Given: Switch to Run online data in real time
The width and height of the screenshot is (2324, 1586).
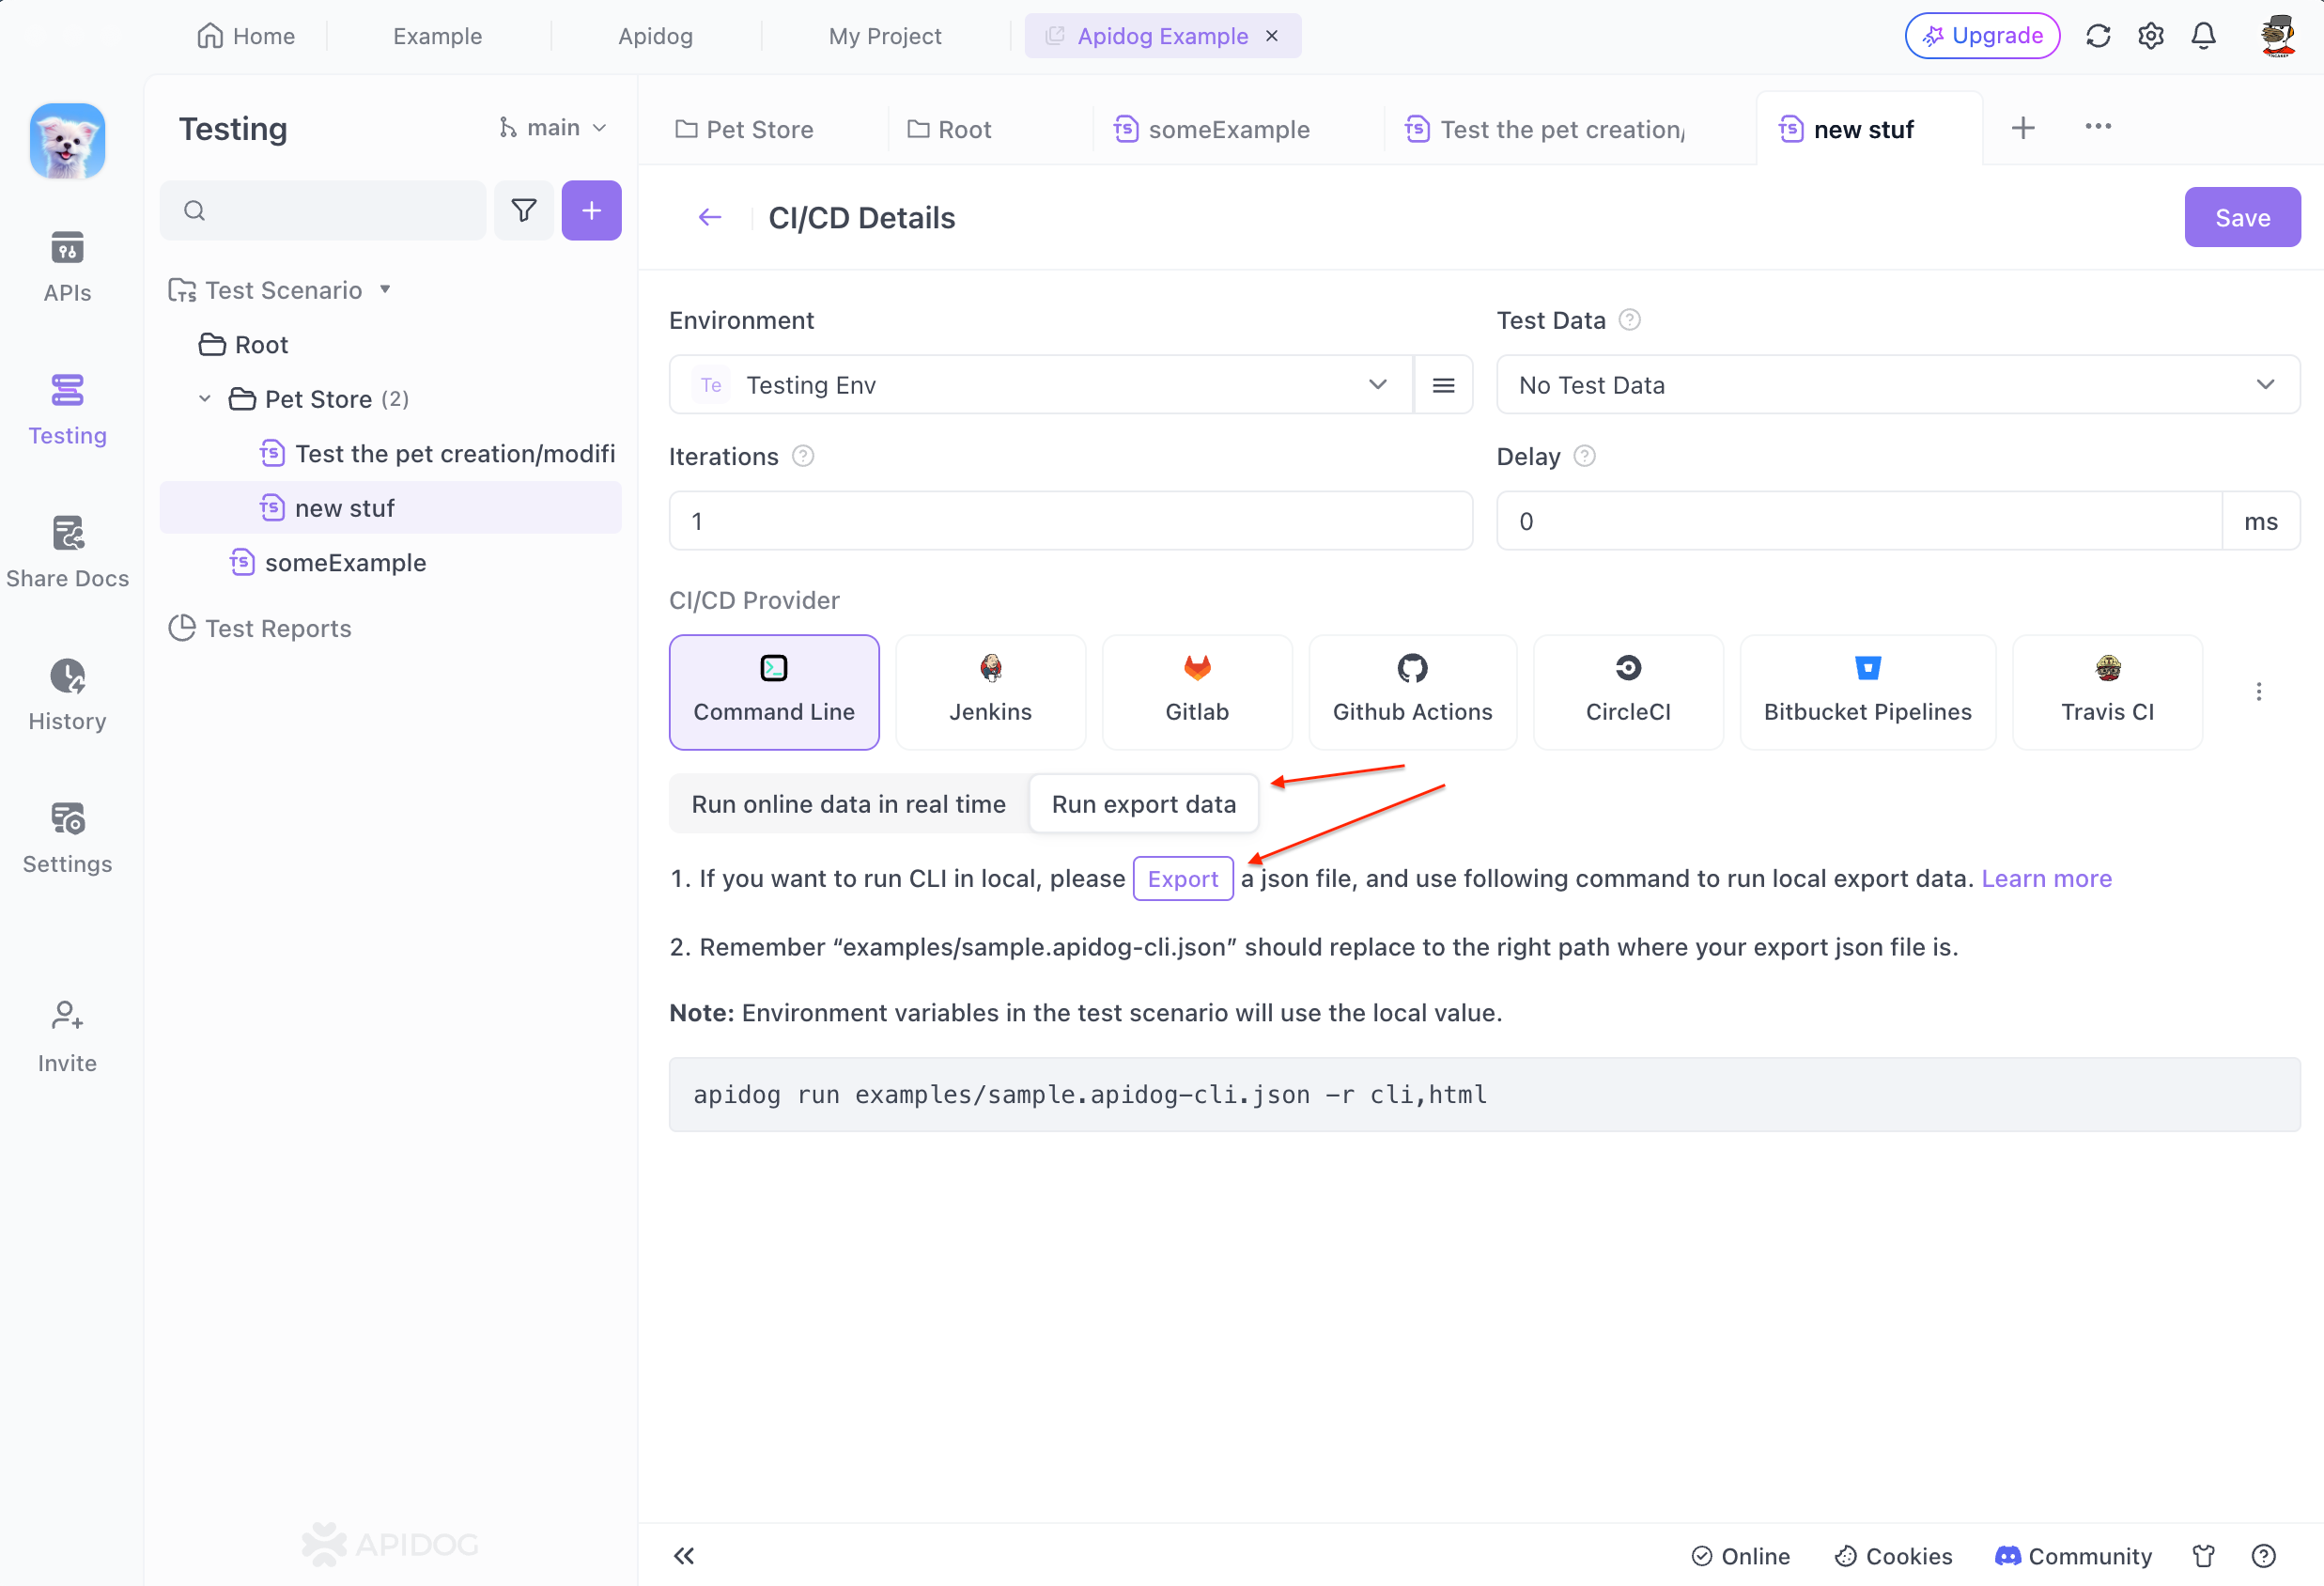Looking at the screenshot, I should (x=848, y=804).
